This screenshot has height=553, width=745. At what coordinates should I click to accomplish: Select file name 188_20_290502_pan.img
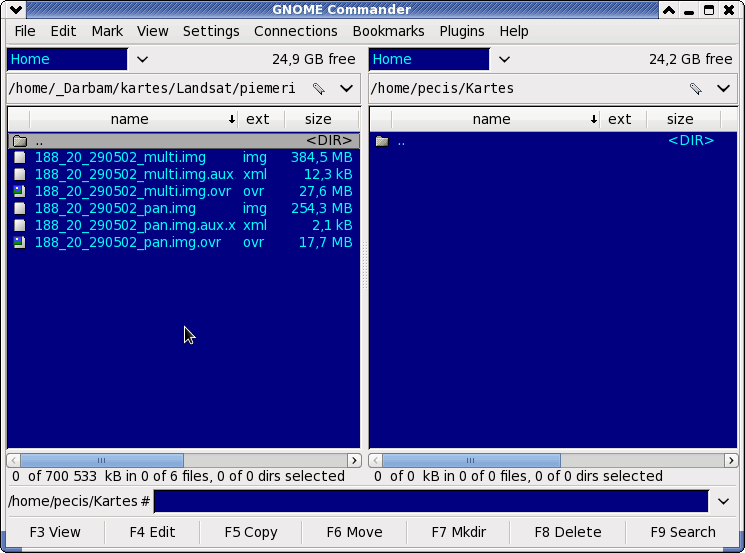[115, 209]
